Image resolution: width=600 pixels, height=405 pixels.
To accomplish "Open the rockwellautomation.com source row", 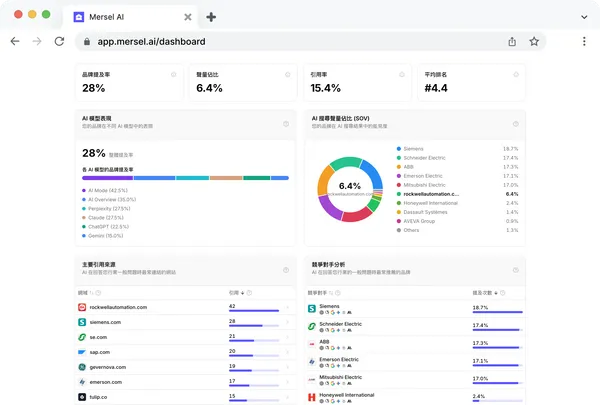I will [x=118, y=307].
